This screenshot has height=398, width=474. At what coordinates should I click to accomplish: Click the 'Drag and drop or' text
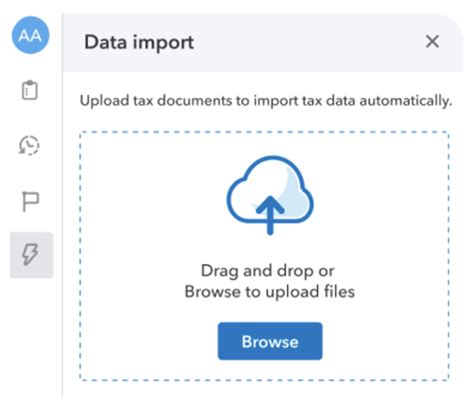[x=268, y=271]
